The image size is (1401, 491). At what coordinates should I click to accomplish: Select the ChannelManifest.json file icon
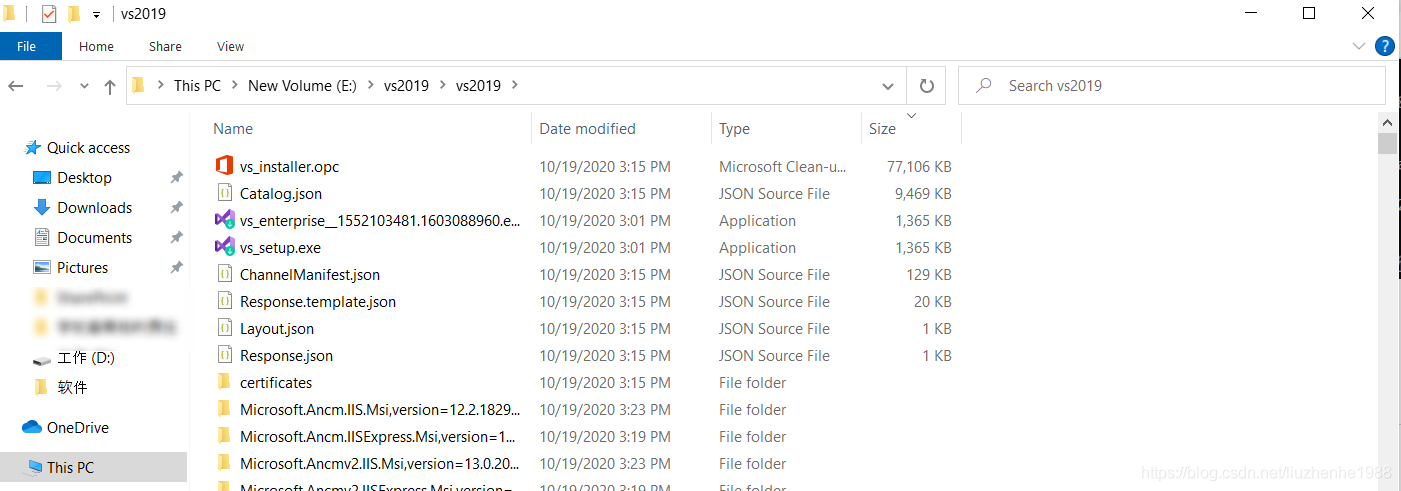pyautogui.click(x=224, y=274)
